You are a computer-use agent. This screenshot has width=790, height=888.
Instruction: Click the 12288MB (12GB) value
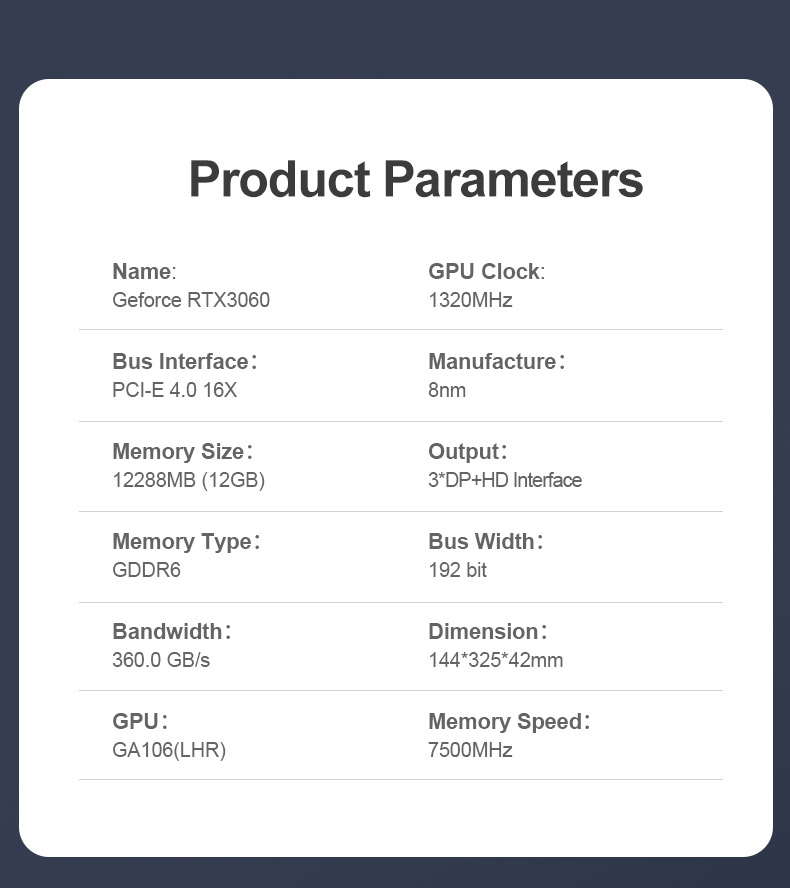pos(189,480)
